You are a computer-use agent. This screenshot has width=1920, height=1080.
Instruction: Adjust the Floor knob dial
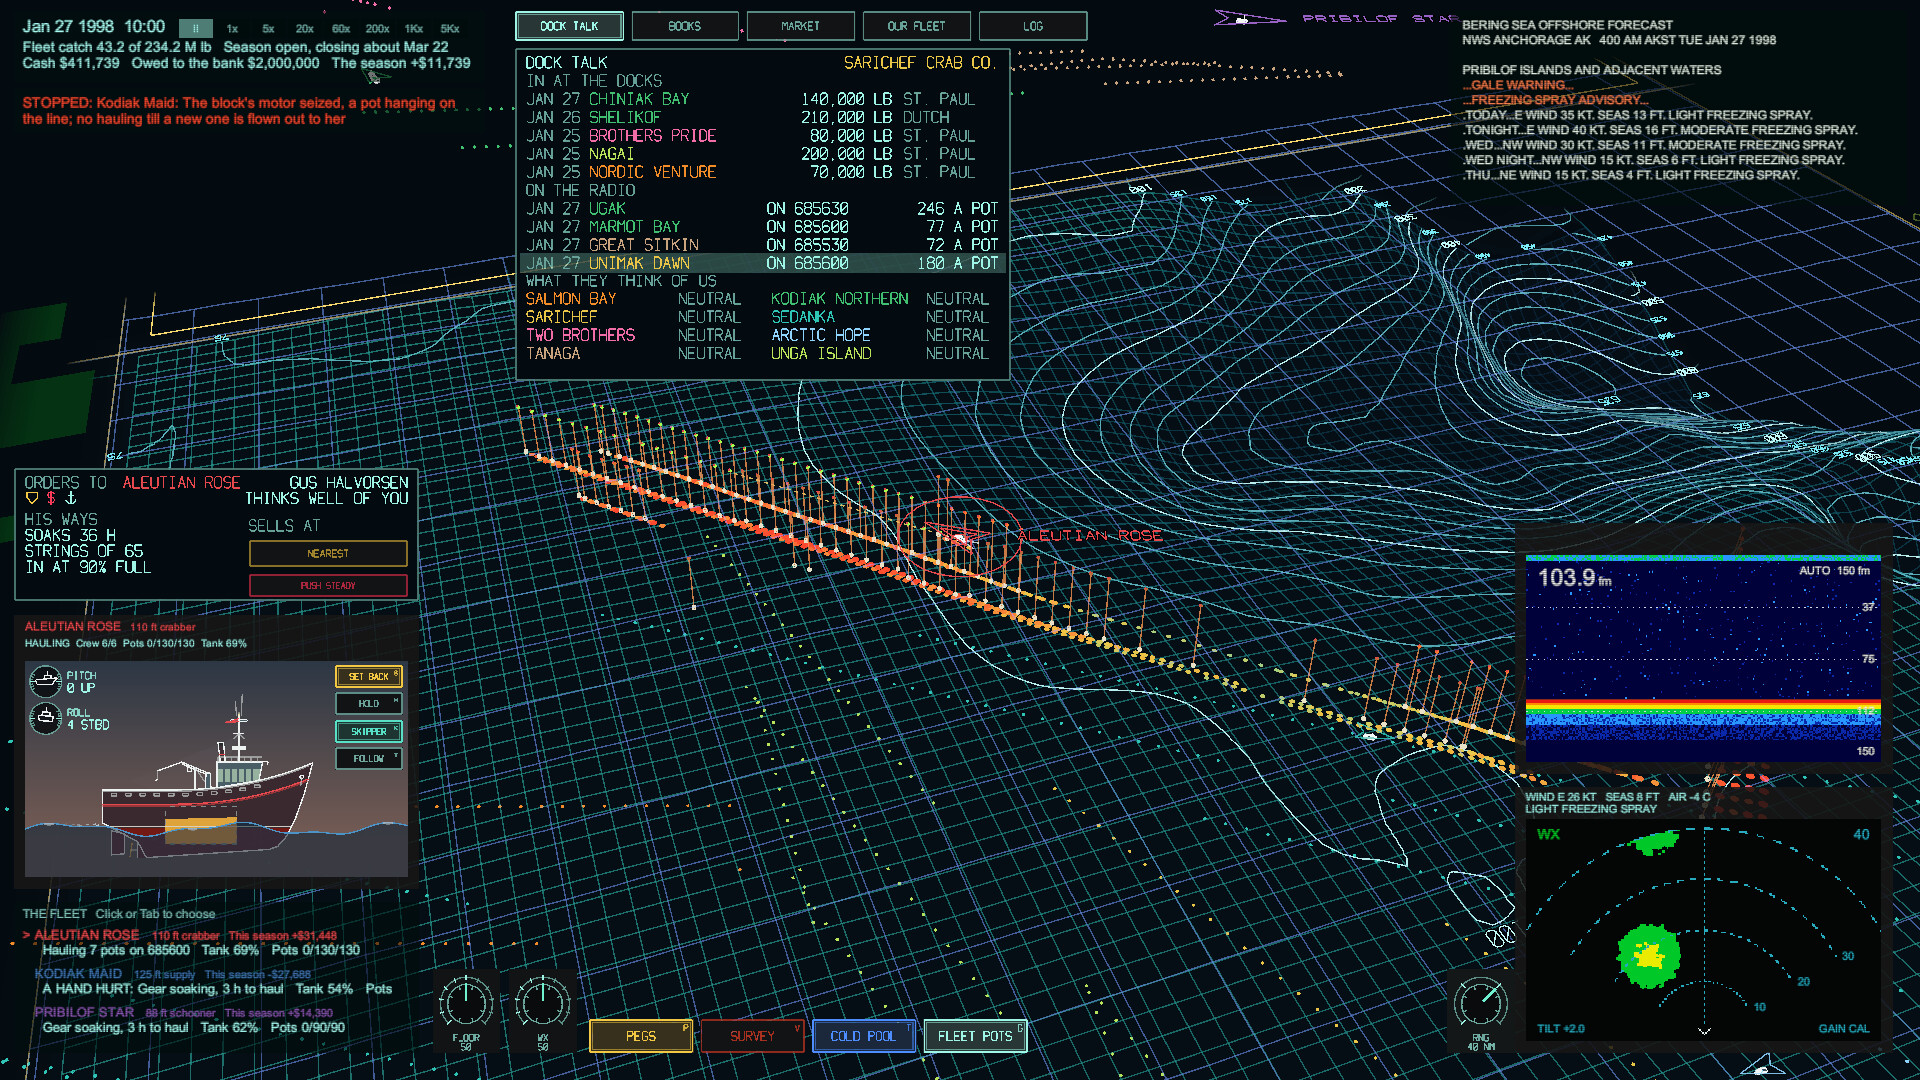[x=466, y=1002]
